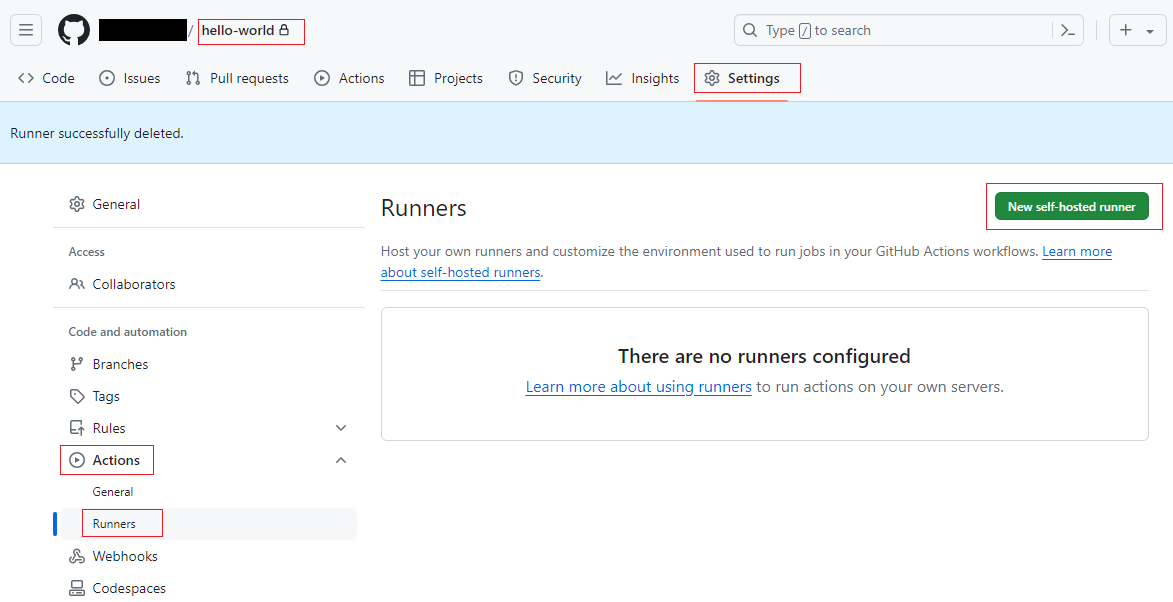The image size is (1173, 602).
Task: Click the Issues circle-dot icon
Action: pos(107,79)
